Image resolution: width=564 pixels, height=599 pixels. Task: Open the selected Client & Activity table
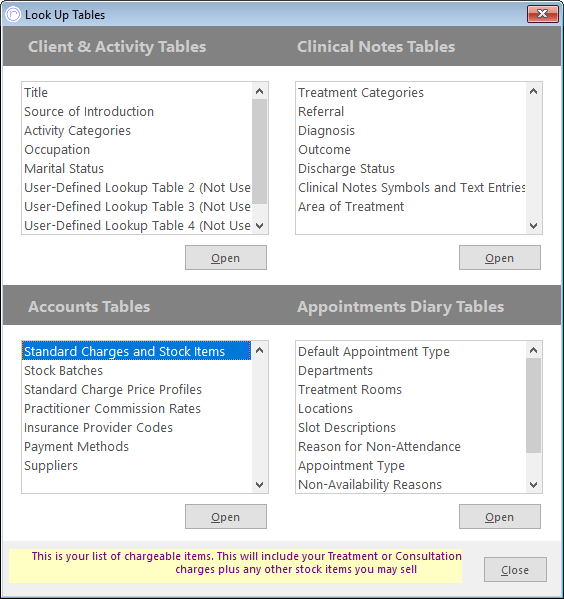pos(226,258)
